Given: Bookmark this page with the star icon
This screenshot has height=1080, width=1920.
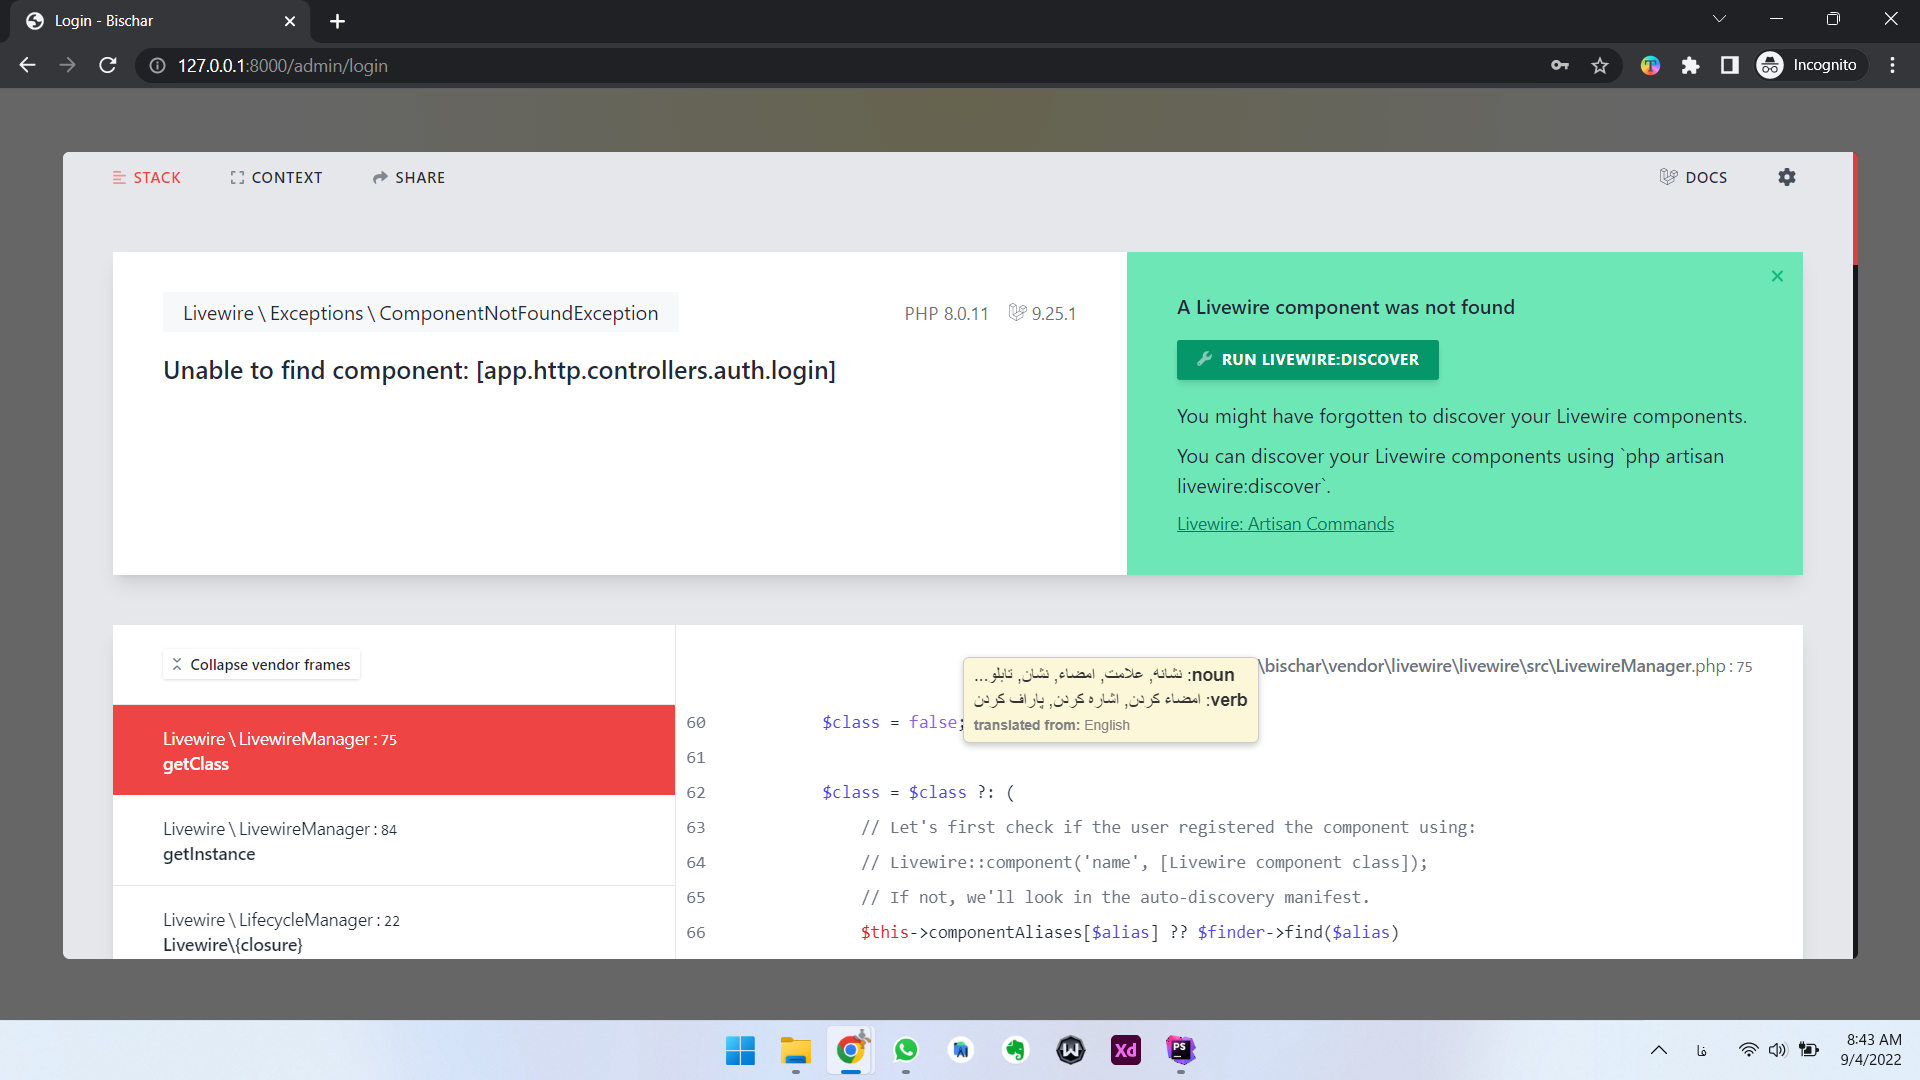Looking at the screenshot, I should (x=1600, y=65).
